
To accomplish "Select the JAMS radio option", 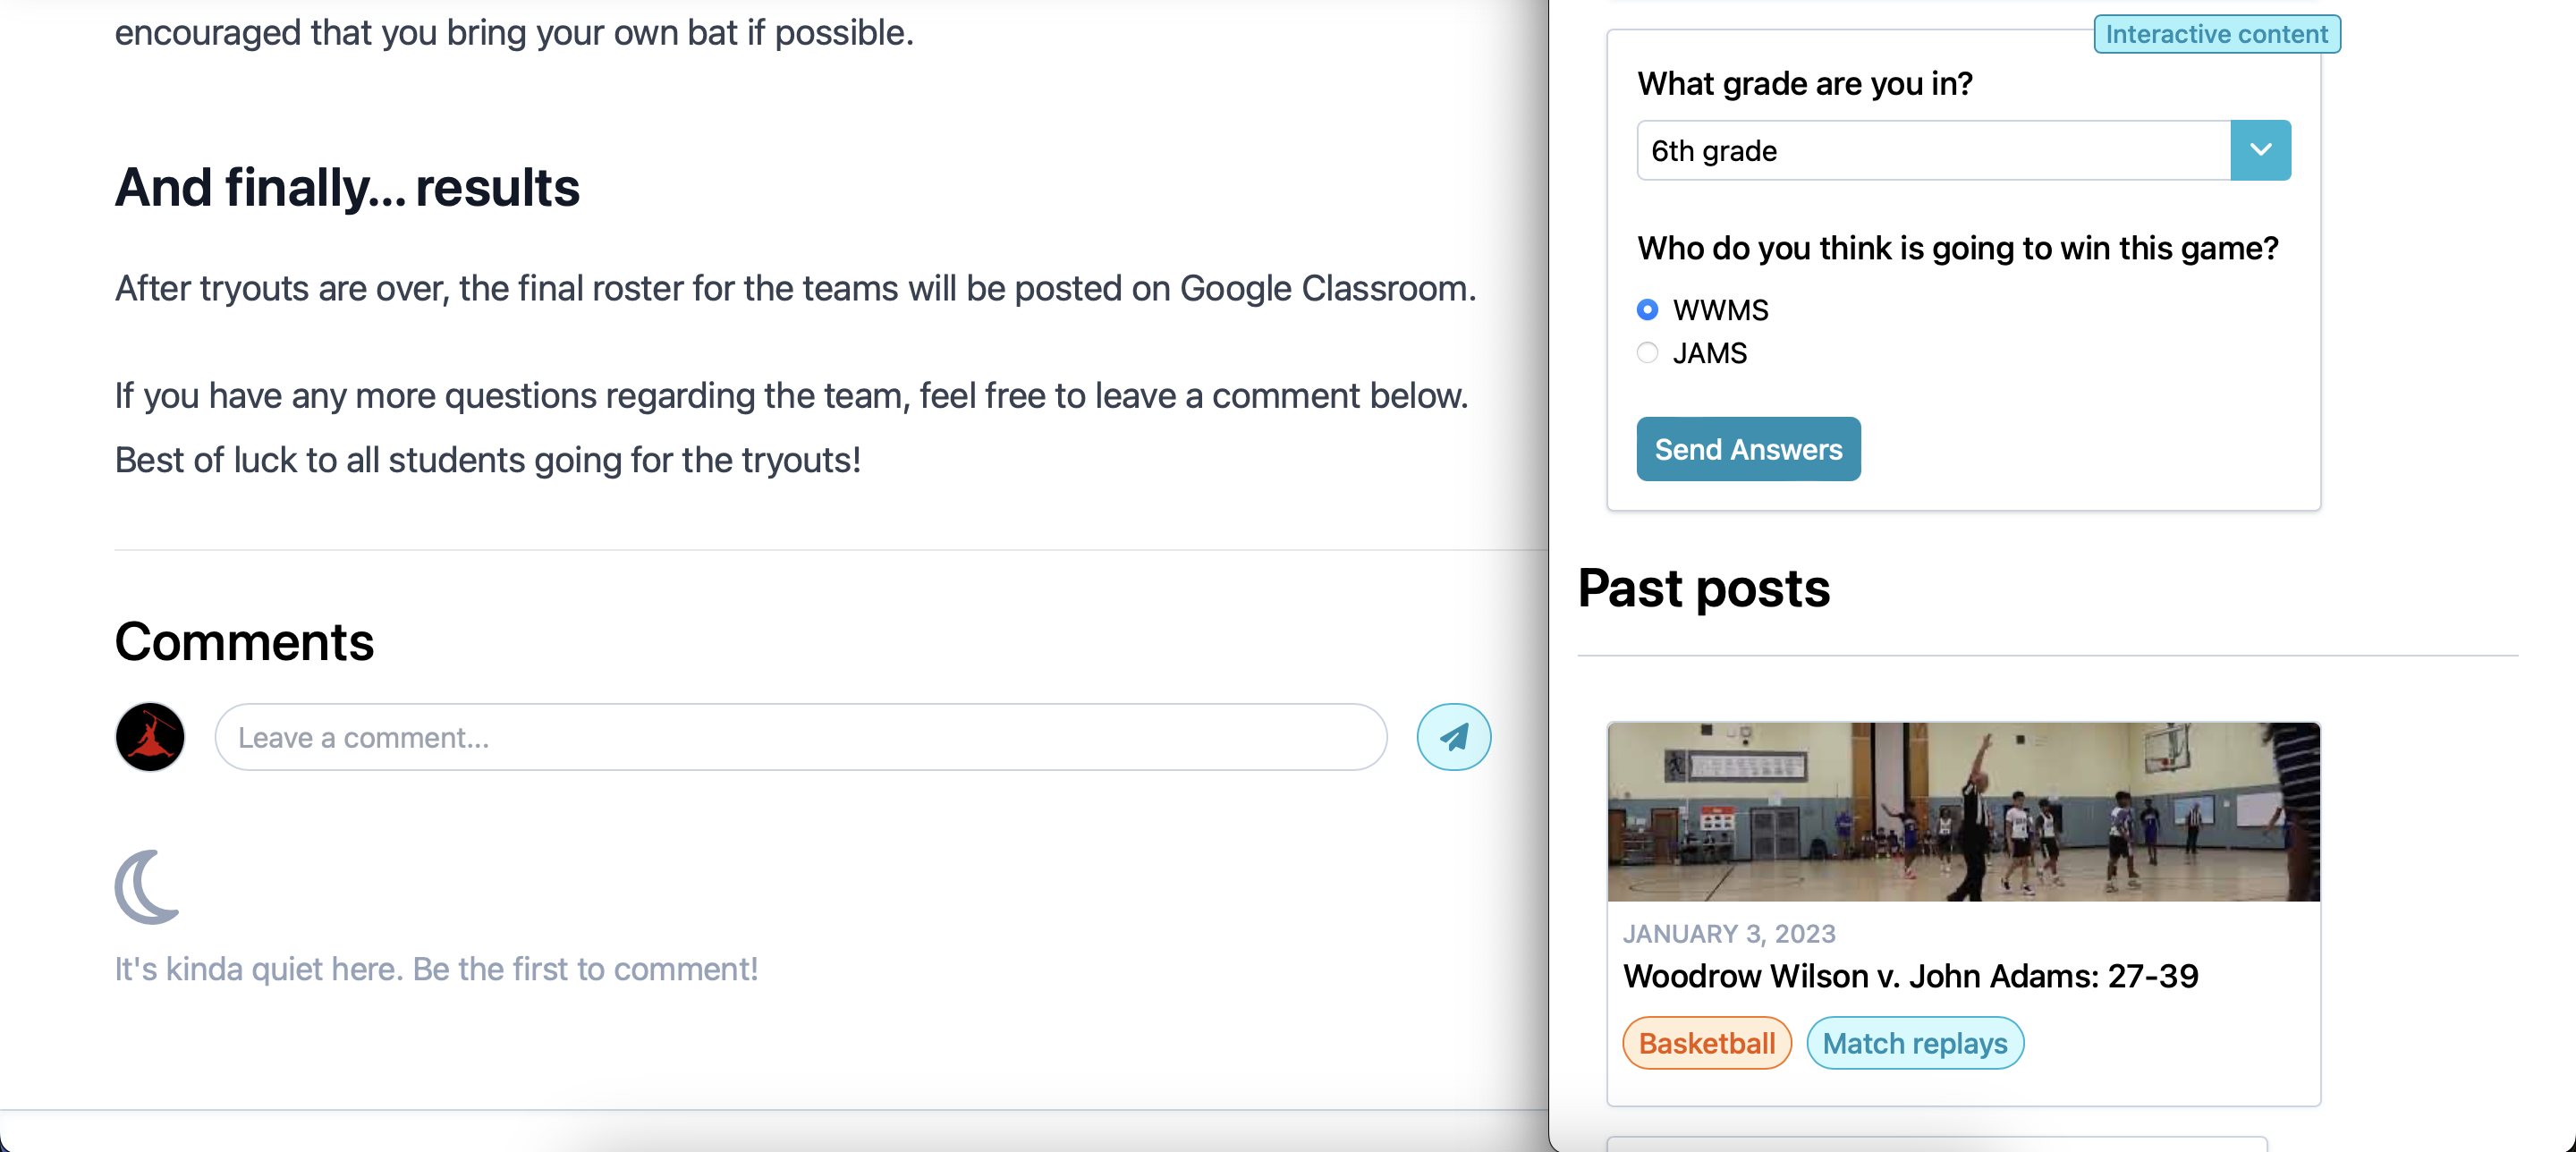I will click(1647, 353).
